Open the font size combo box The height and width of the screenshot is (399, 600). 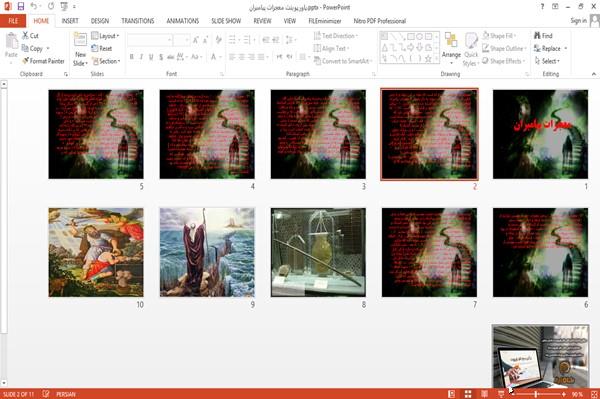point(181,40)
